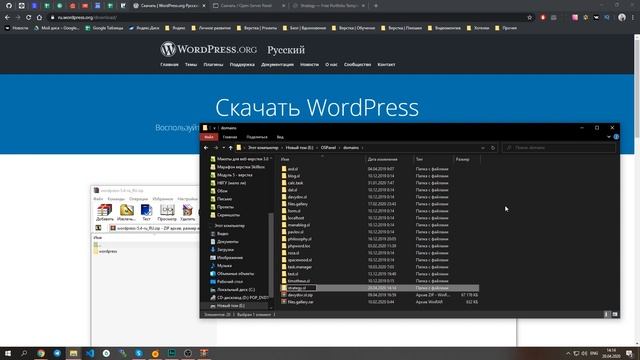
Task: Open the Личное развитие bookmarks folder
Action: coord(211,28)
